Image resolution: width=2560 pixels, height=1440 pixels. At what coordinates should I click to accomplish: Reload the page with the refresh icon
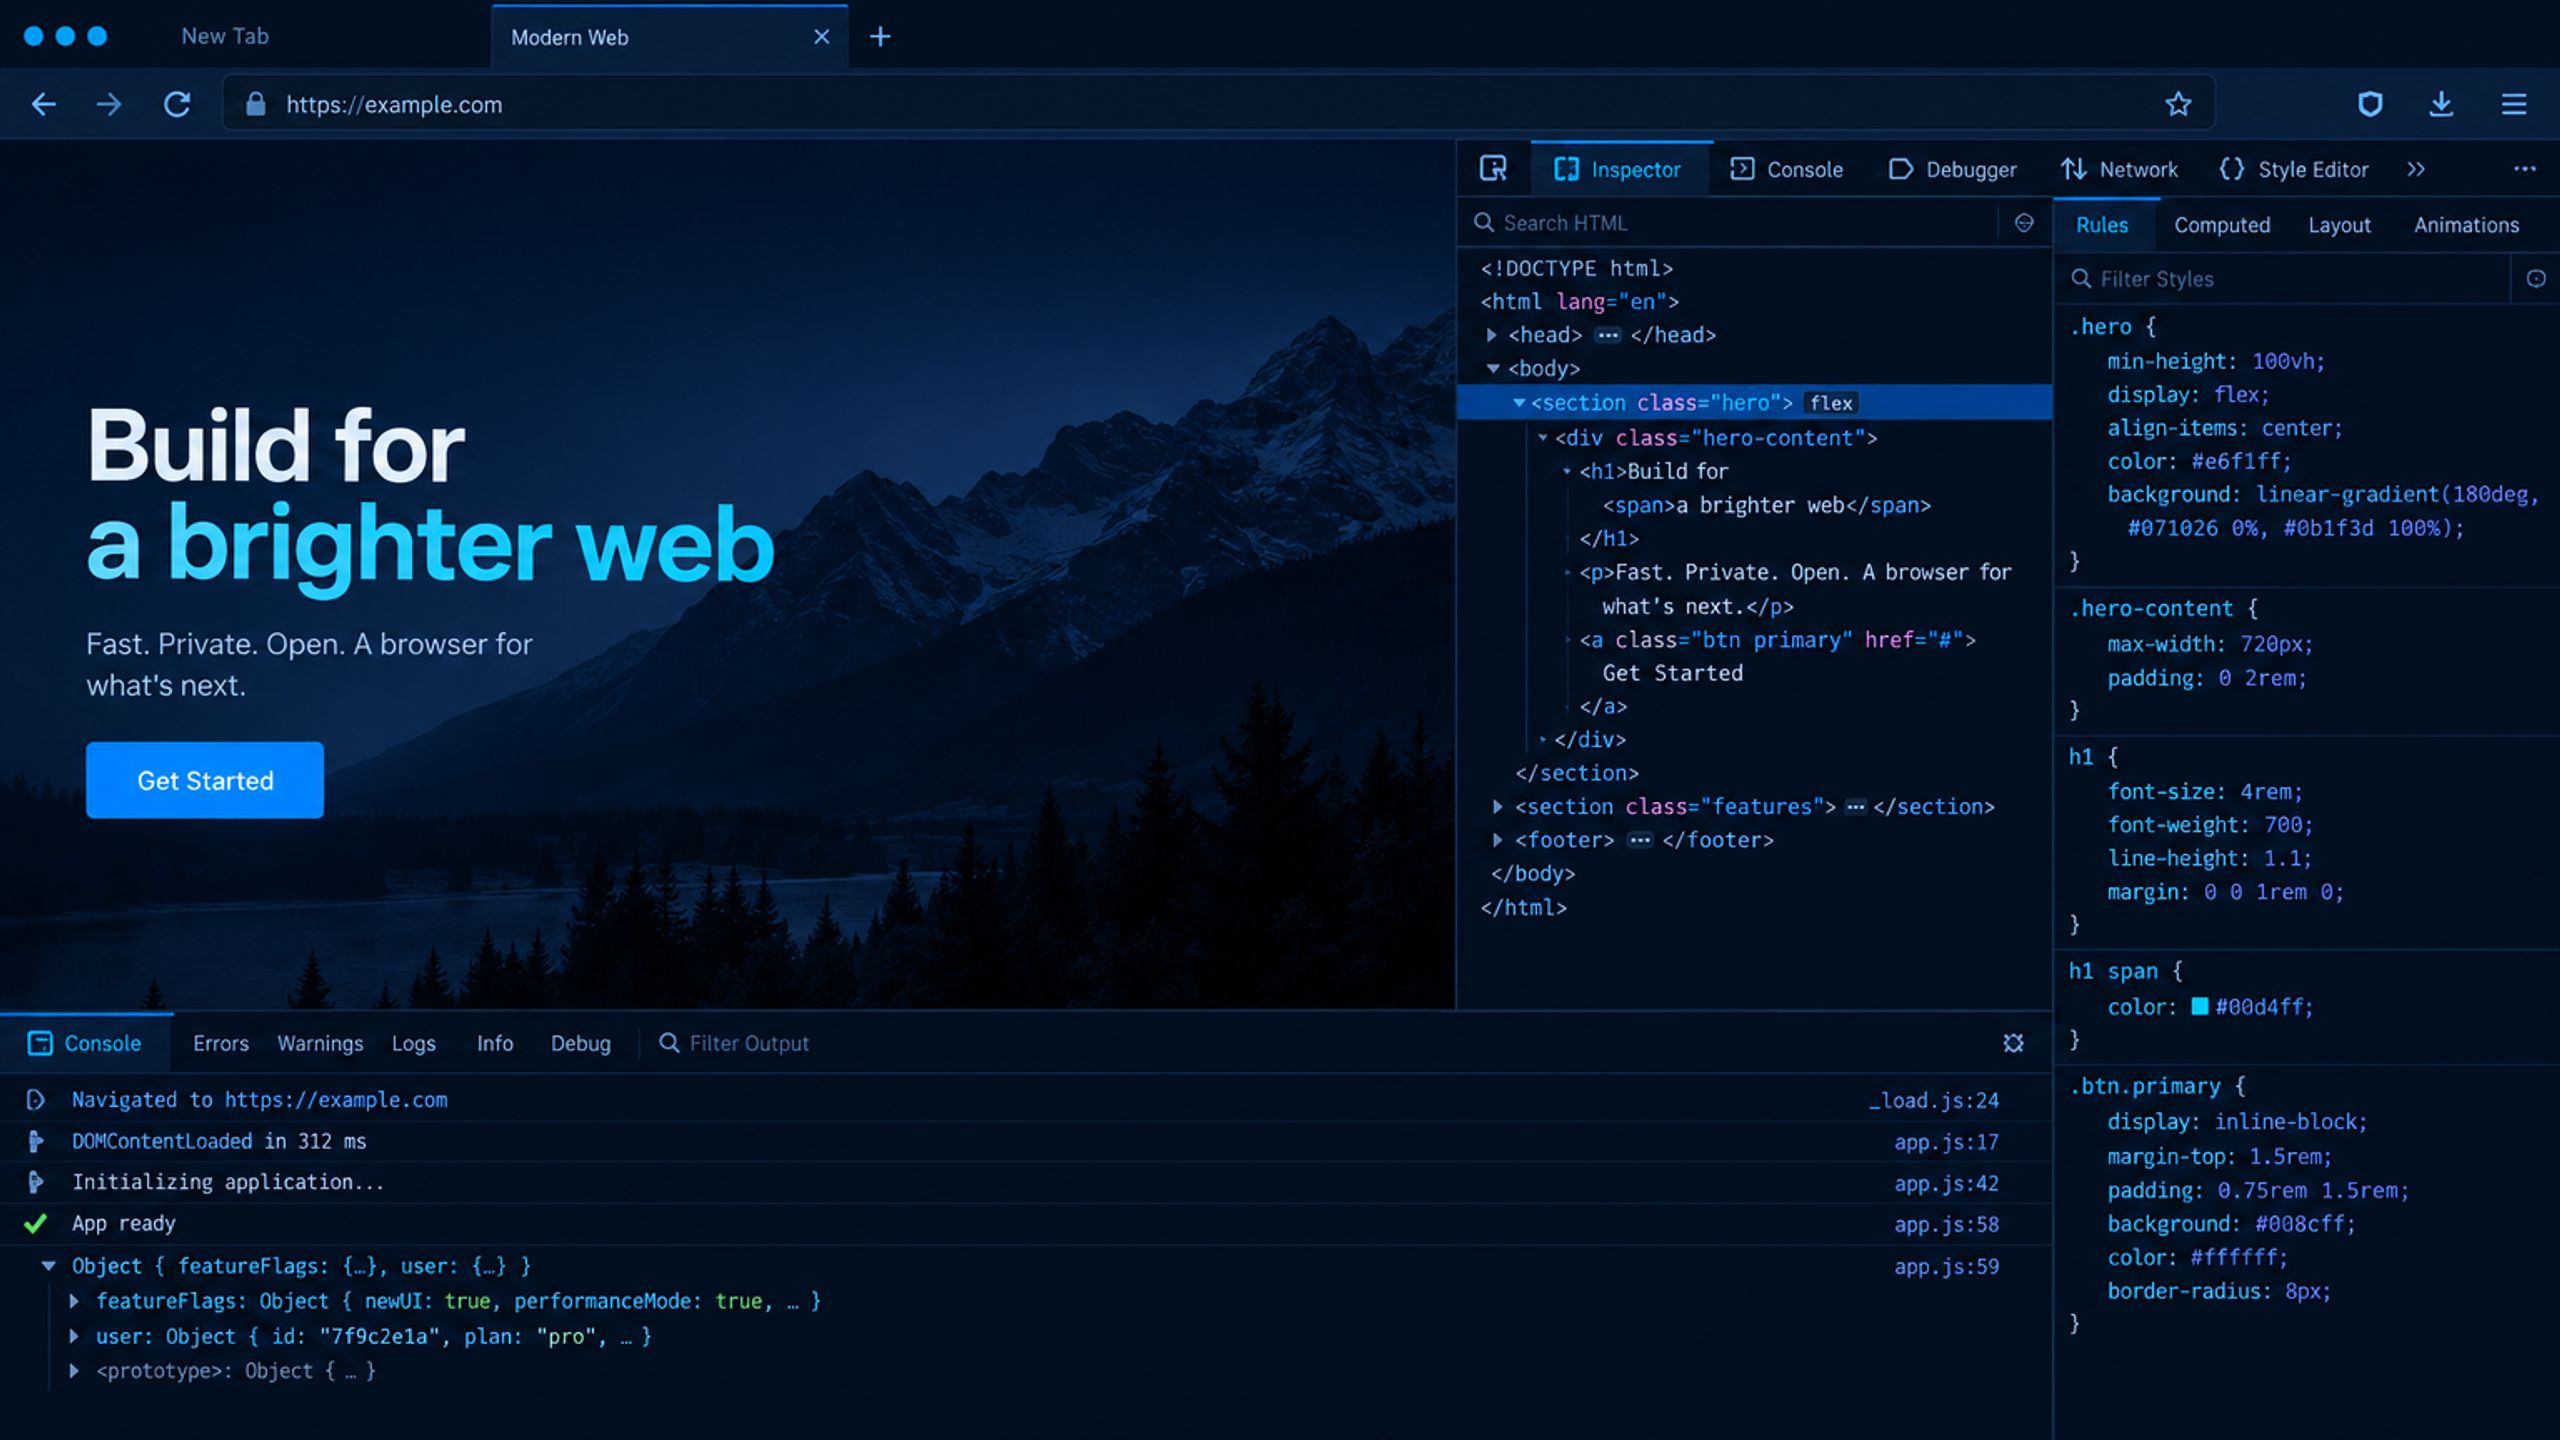(177, 104)
